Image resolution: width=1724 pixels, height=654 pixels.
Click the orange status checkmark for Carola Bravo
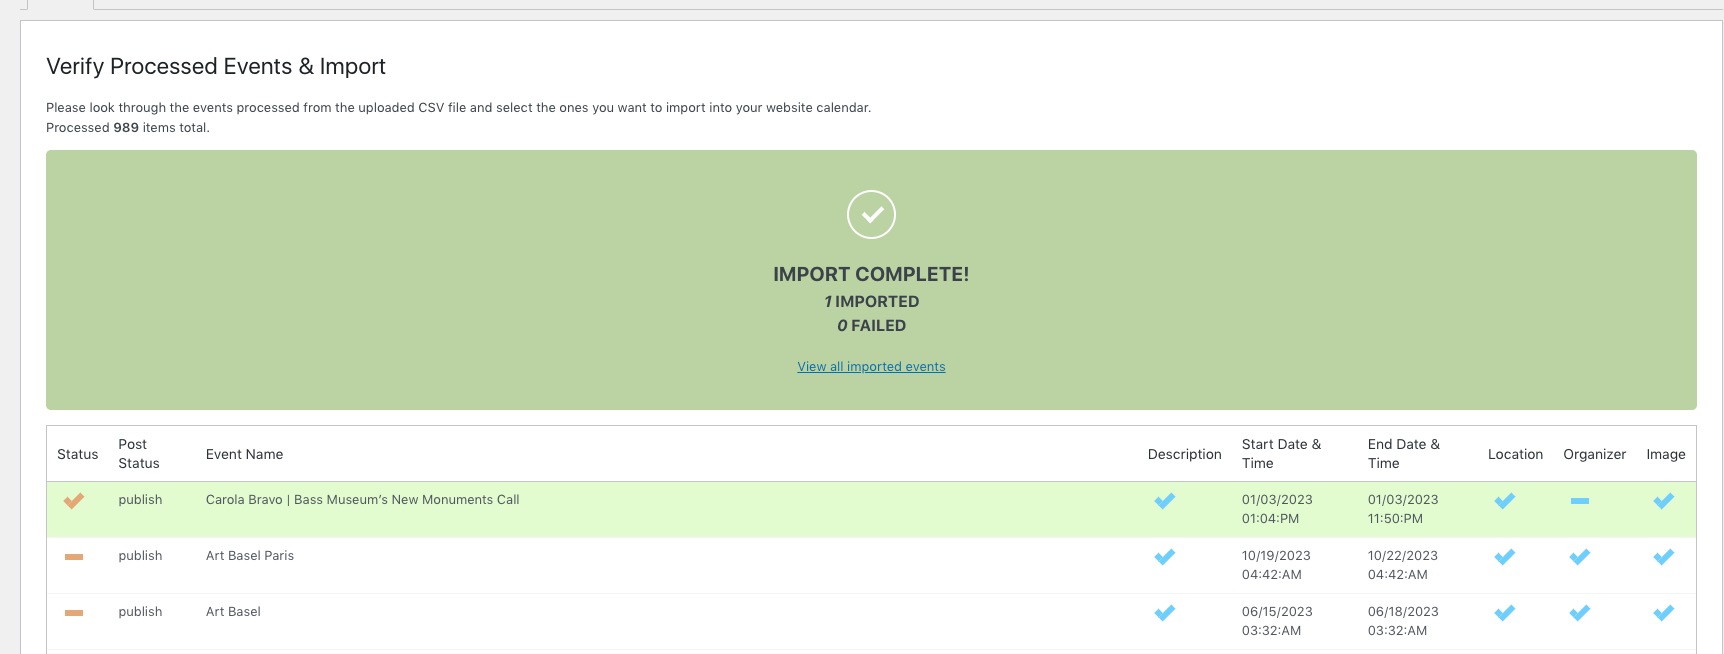point(74,501)
